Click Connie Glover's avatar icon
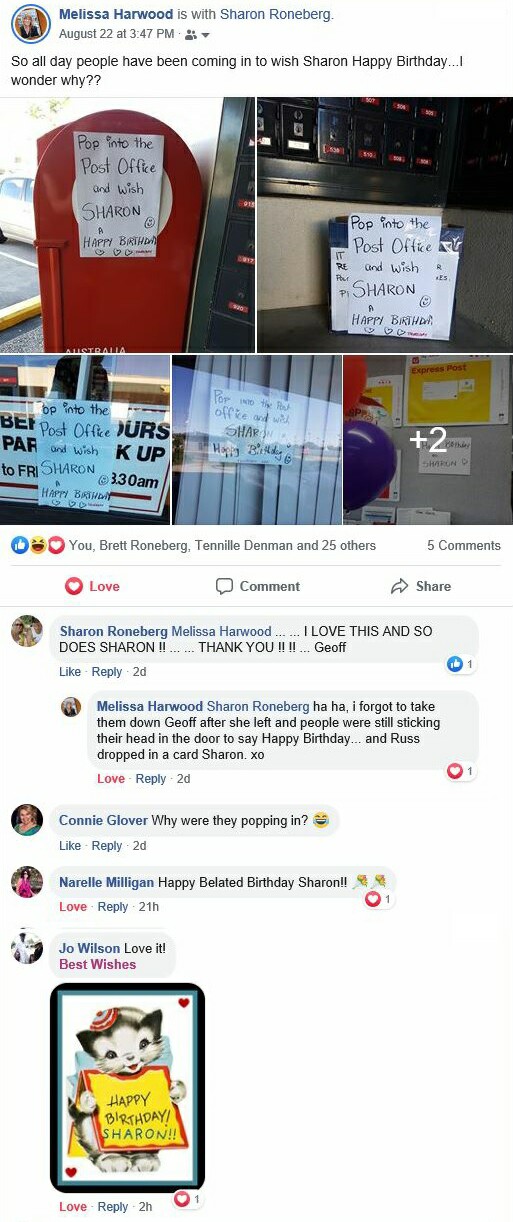513x1222 pixels. 27,821
